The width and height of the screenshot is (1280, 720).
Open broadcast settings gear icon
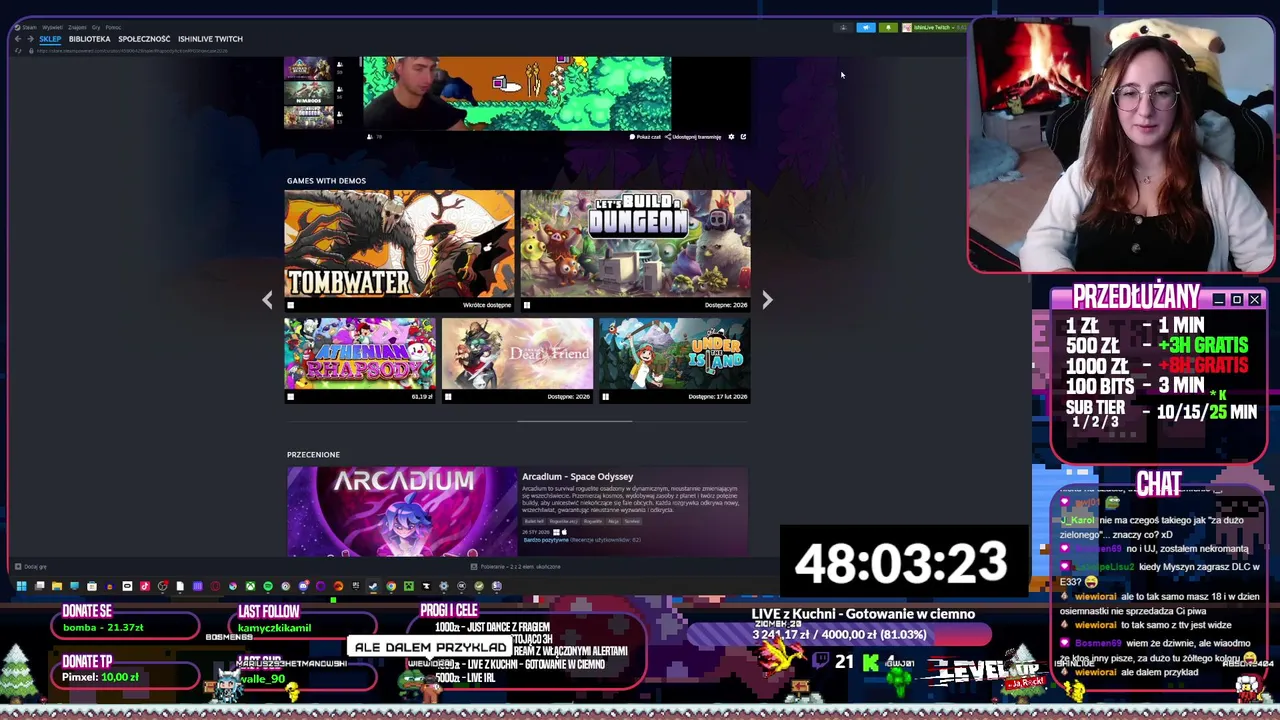[x=731, y=137]
